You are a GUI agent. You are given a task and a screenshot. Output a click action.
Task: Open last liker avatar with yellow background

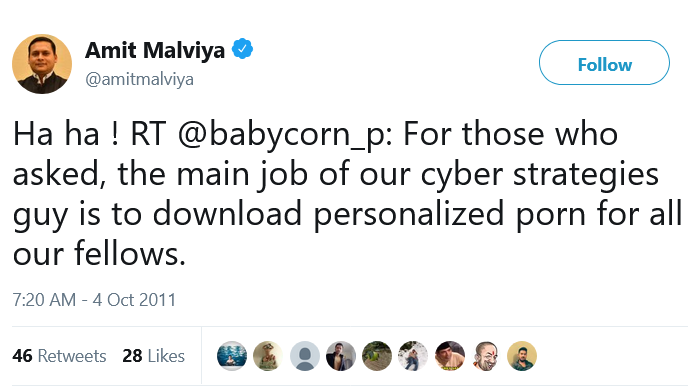tap(522, 356)
